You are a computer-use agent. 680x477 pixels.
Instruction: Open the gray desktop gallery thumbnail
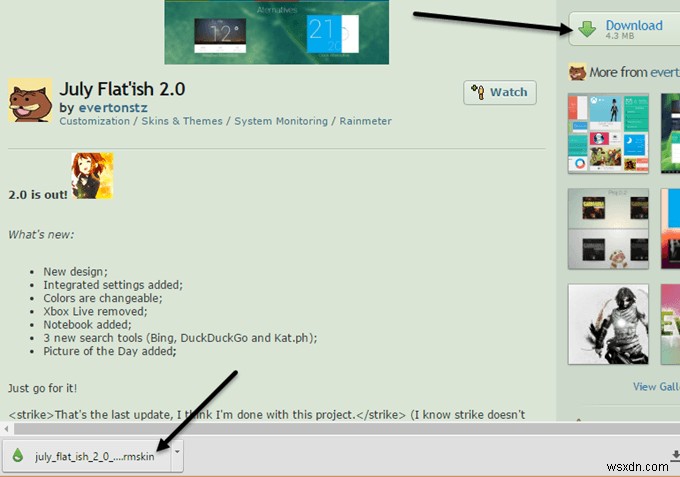pyautogui.click(x=608, y=229)
